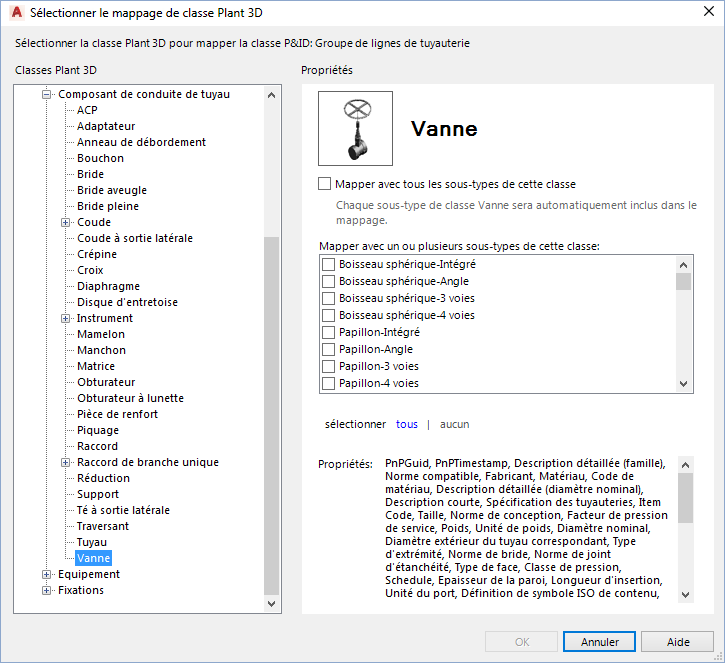This screenshot has height=663, width=725.
Task: Select Té à sortie latérale item
Action: pos(123,510)
